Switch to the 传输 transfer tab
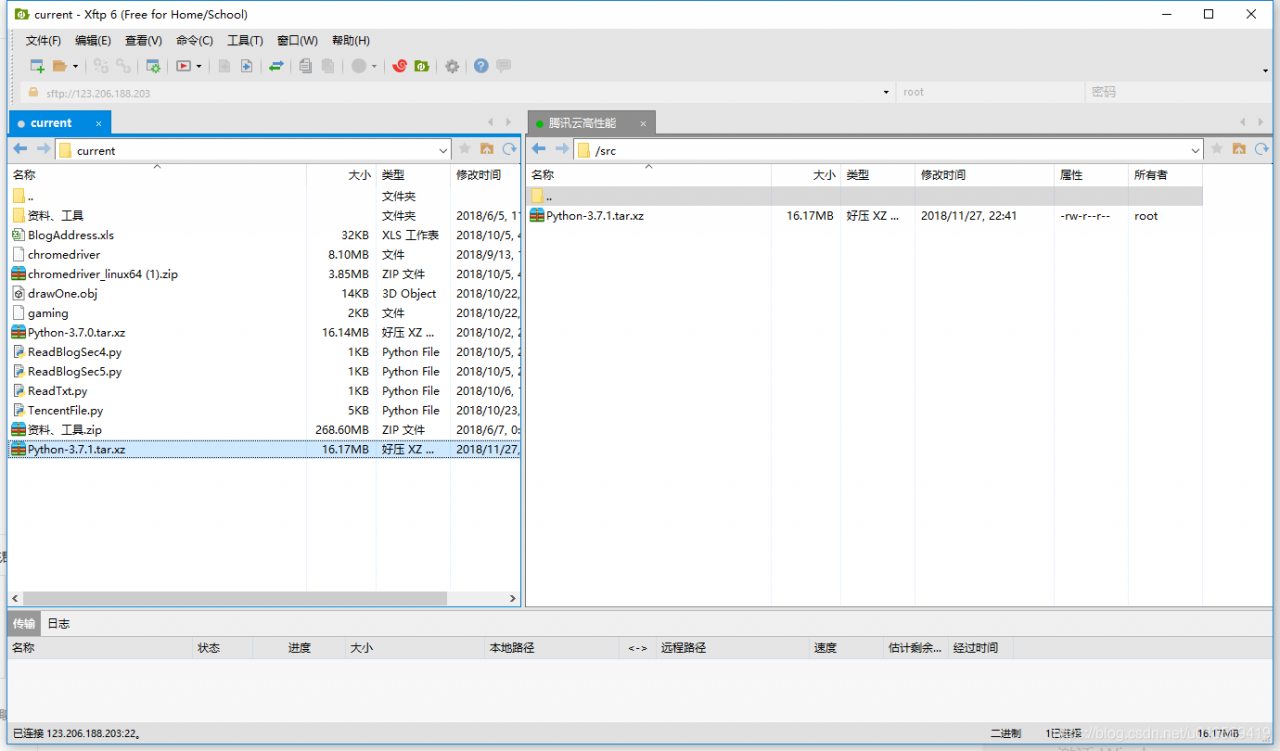The image size is (1280, 751). [23, 623]
